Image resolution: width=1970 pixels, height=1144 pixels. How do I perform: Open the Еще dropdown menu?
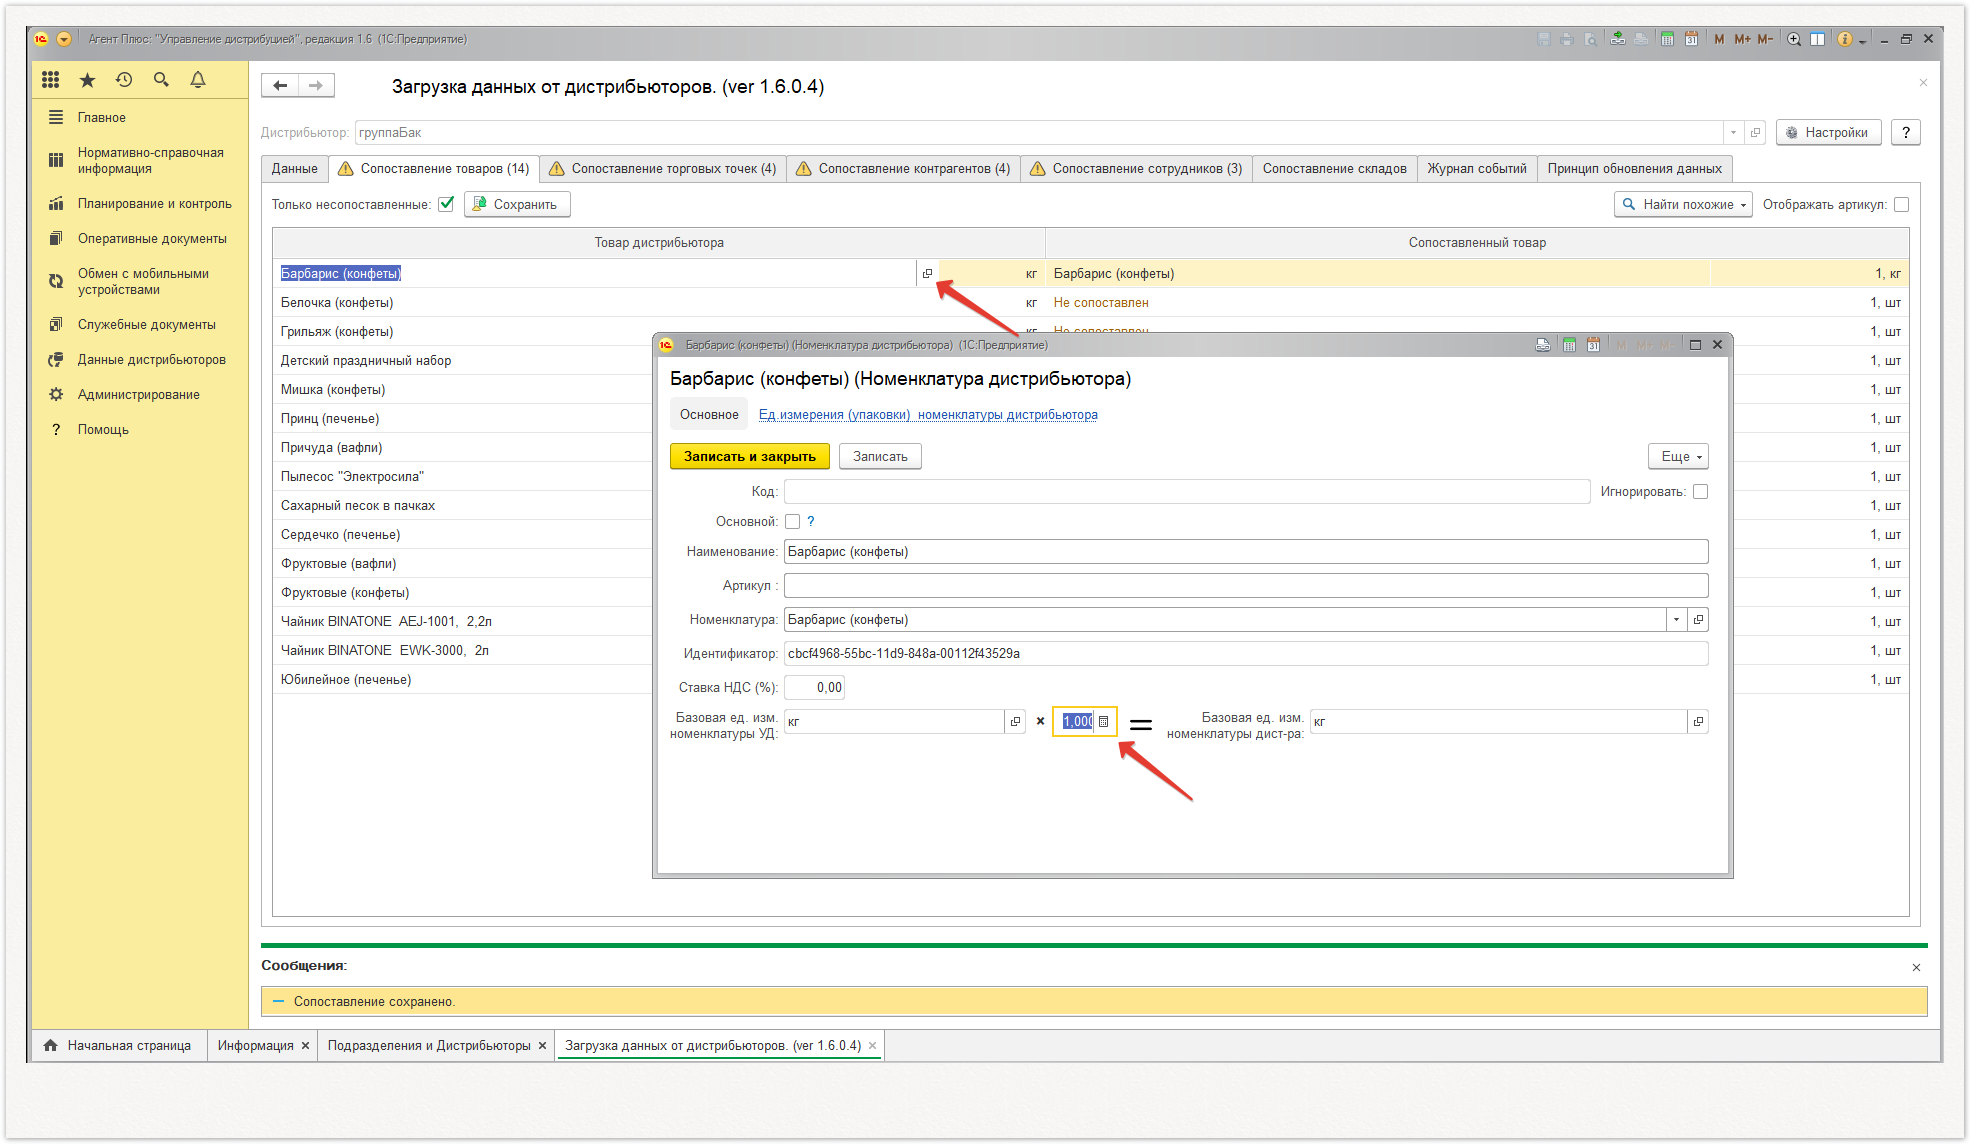[x=1678, y=456]
